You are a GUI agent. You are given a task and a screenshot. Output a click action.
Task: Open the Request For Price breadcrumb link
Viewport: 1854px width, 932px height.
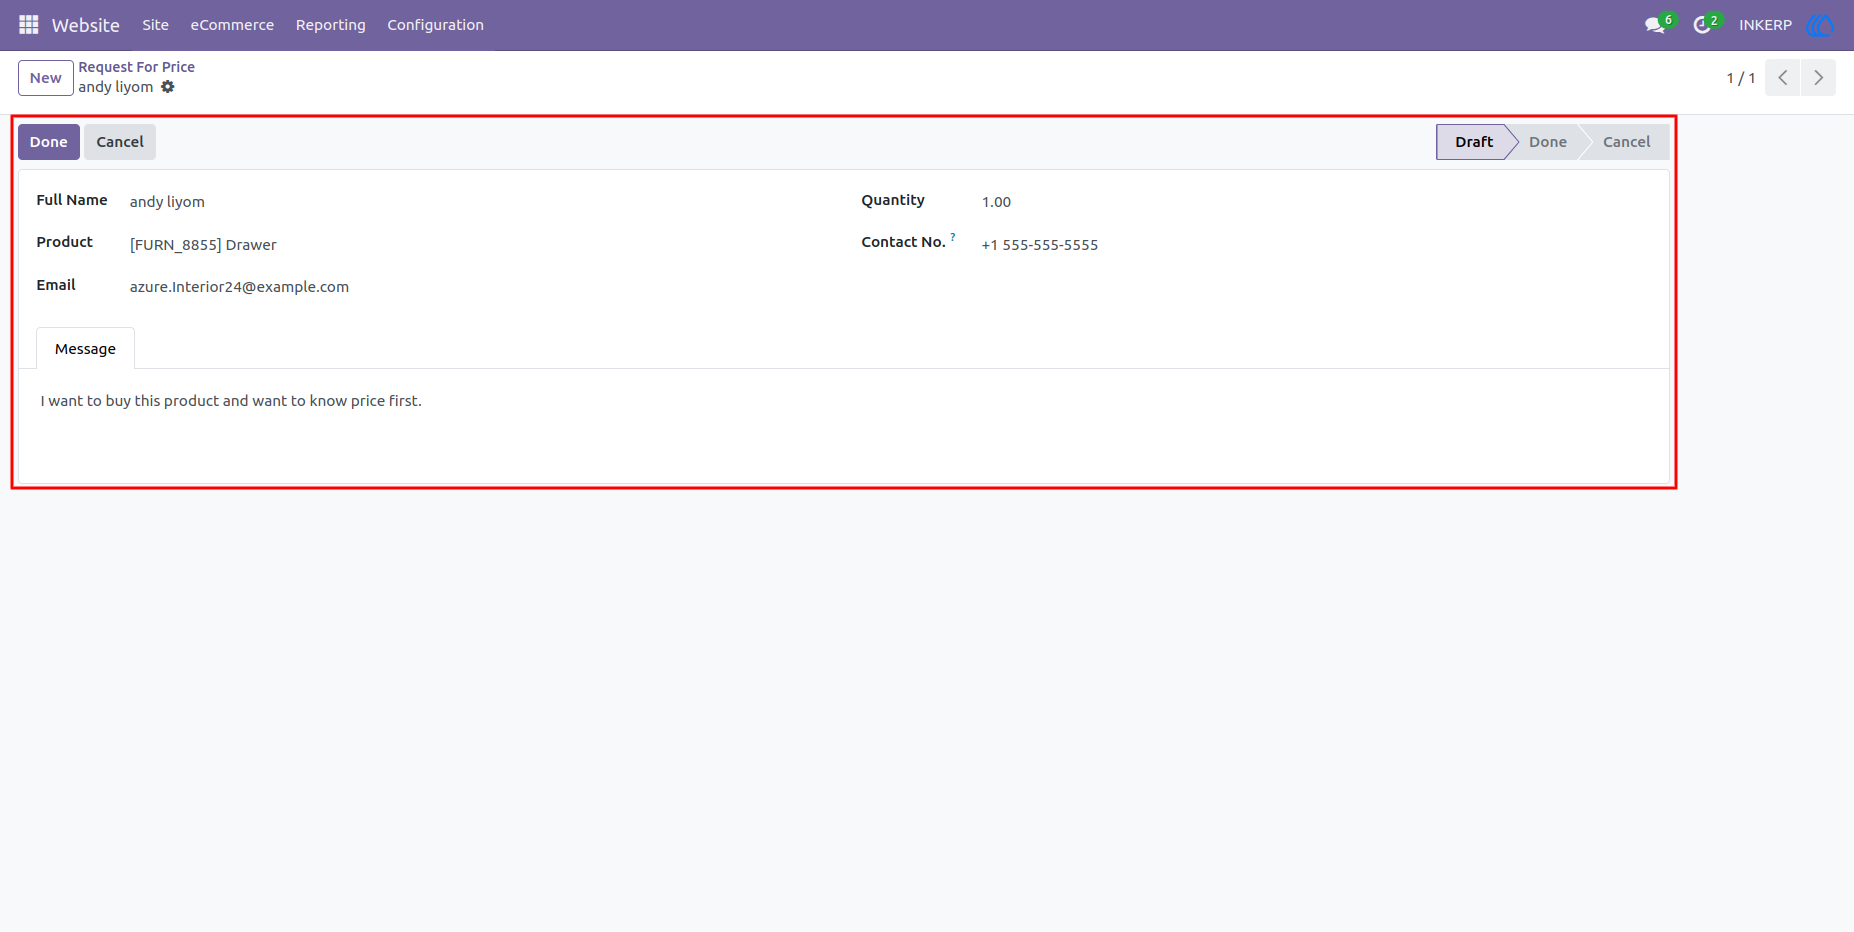coord(137,67)
